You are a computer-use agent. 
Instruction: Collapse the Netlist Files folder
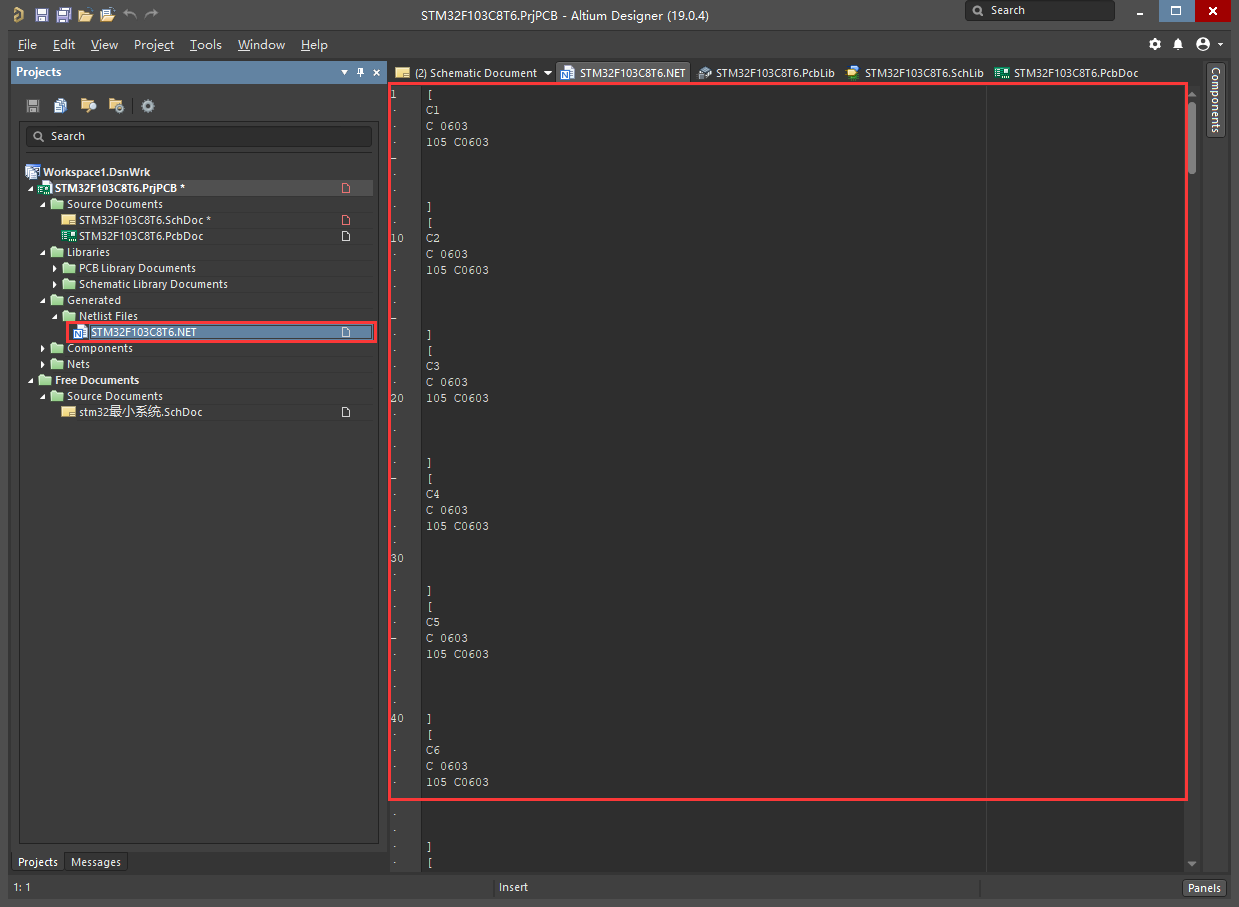pos(55,316)
